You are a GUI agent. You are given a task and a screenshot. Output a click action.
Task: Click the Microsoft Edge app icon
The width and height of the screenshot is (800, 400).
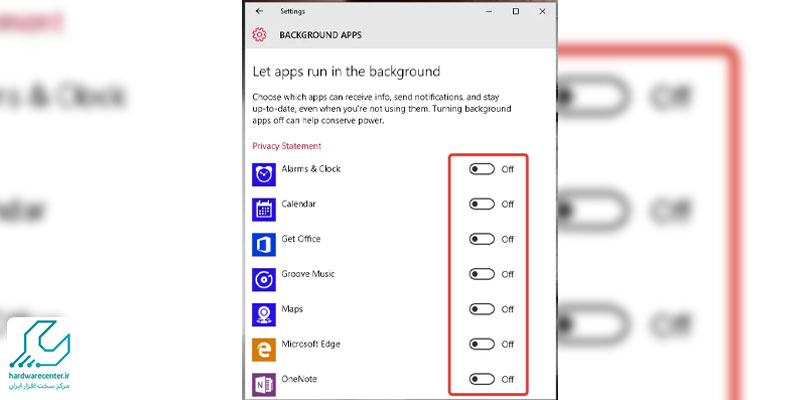[x=264, y=349]
